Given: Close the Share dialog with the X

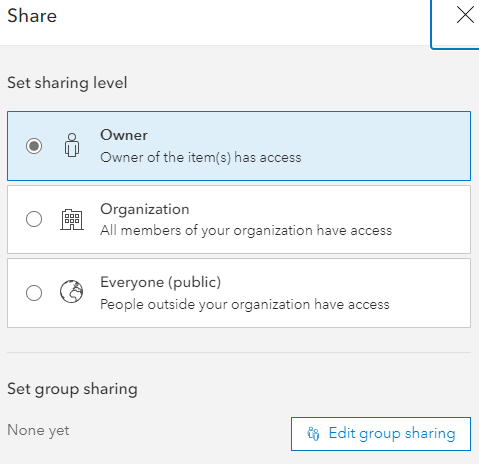Looking at the screenshot, I should click(465, 16).
